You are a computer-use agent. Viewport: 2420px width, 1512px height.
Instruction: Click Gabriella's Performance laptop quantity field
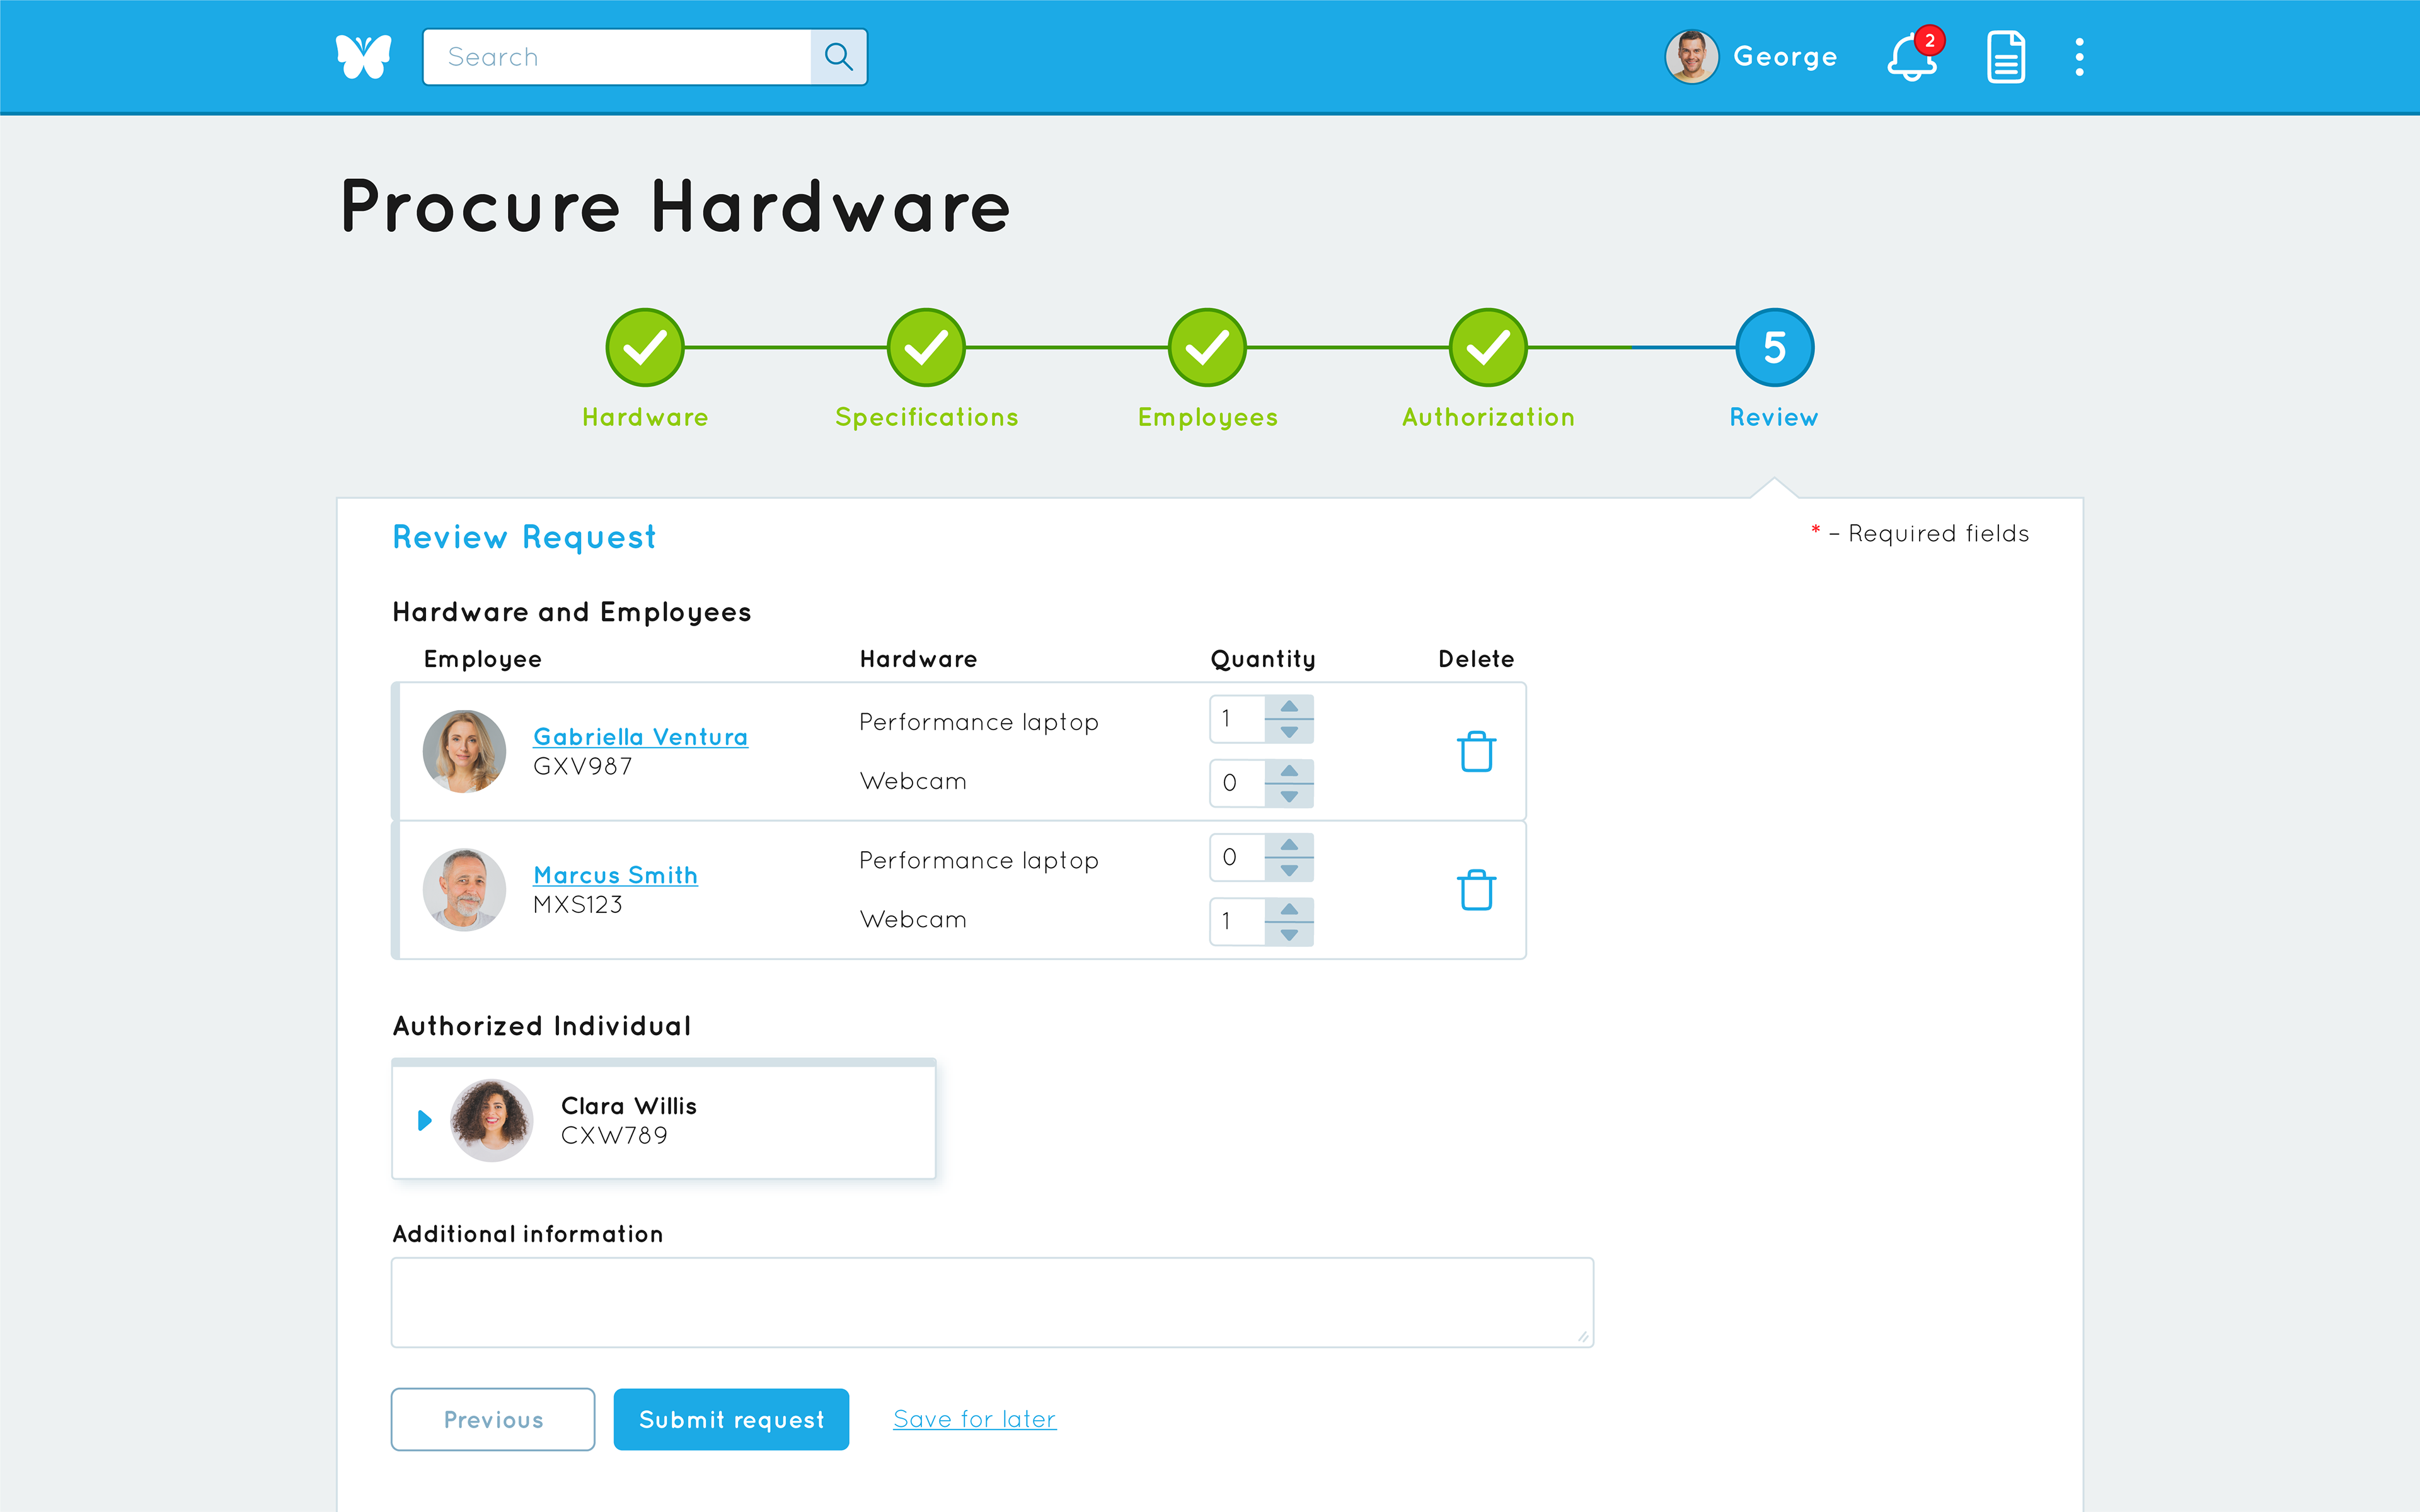coord(1238,719)
